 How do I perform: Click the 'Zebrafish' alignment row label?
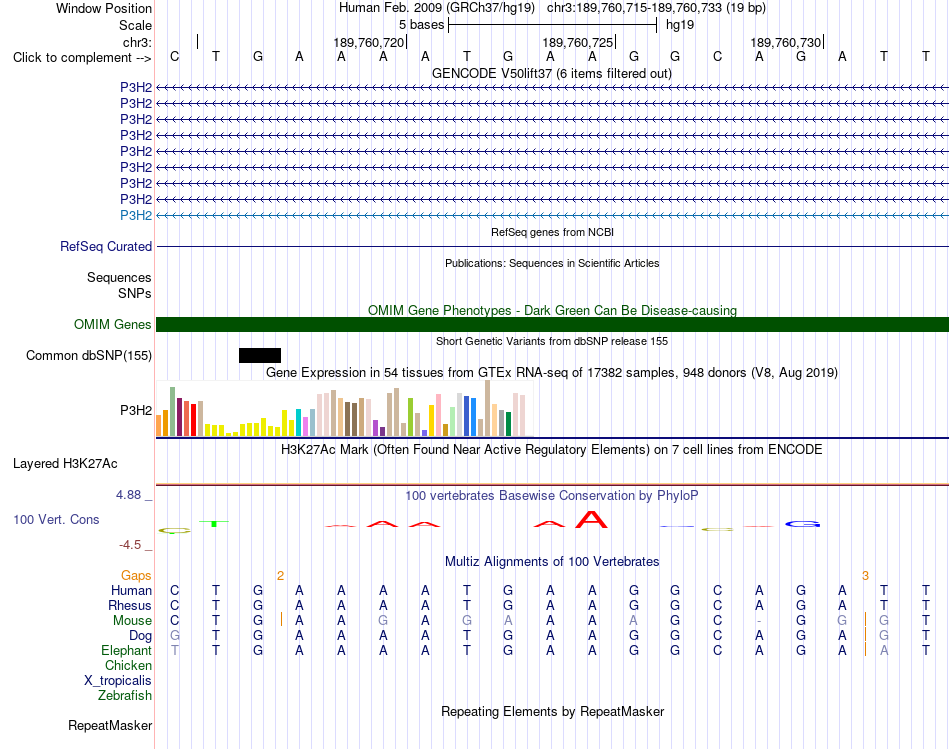click(125, 696)
